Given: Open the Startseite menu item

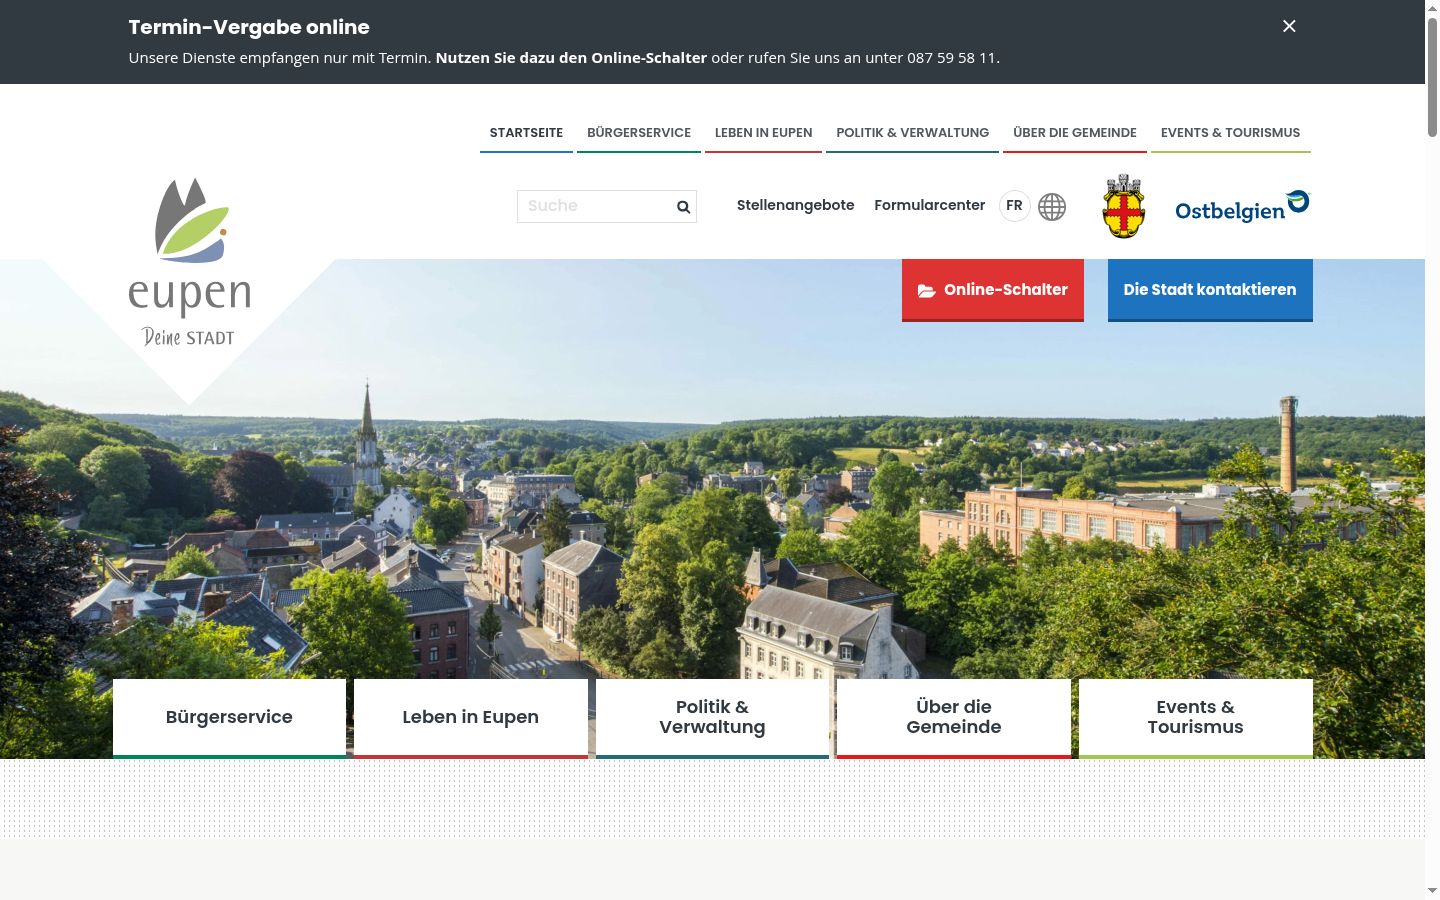Looking at the screenshot, I should tap(526, 133).
